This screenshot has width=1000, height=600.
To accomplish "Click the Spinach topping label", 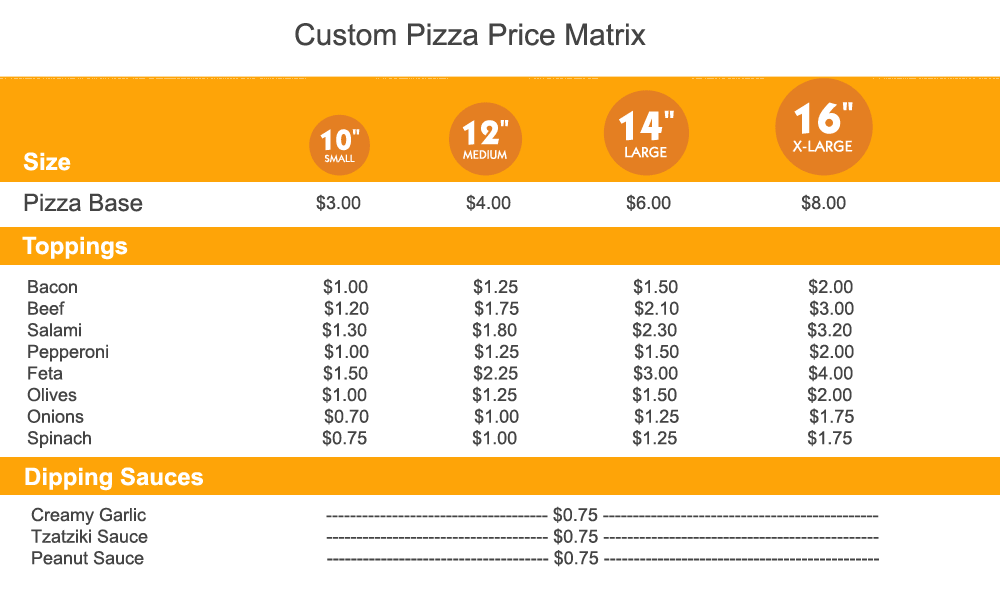I will tap(60, 439).
